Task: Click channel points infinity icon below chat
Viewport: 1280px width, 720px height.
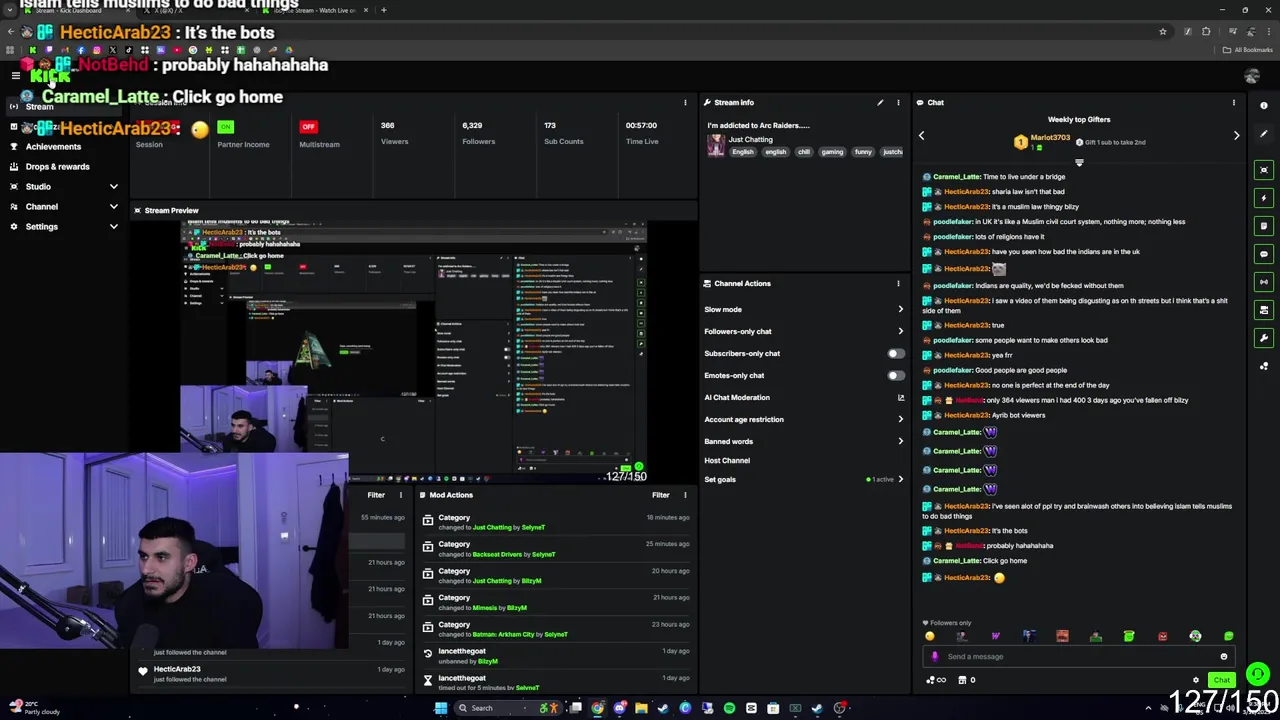Action: 936,680
